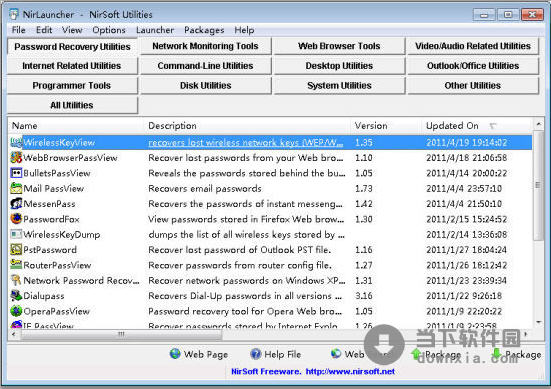The image size is (551, 389).
Task: Click the MessenPass utility icon
Action: point(16,204)
